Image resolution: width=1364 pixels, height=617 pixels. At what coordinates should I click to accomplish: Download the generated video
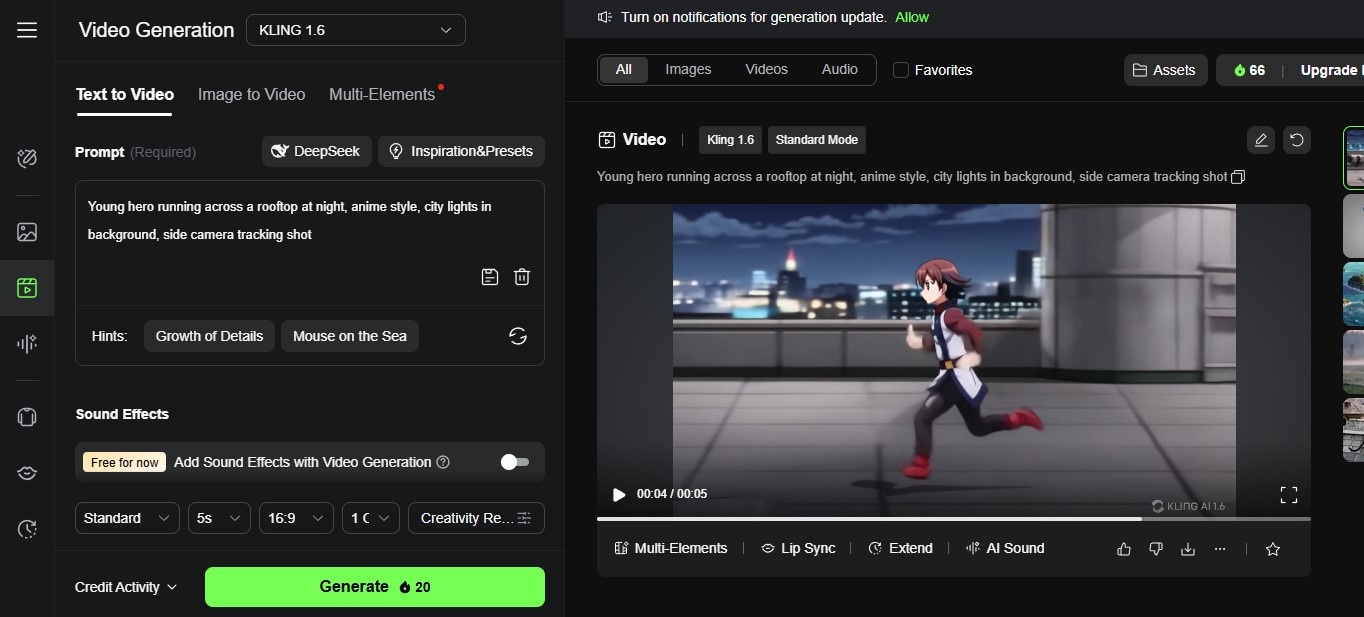coord(1188,549)
